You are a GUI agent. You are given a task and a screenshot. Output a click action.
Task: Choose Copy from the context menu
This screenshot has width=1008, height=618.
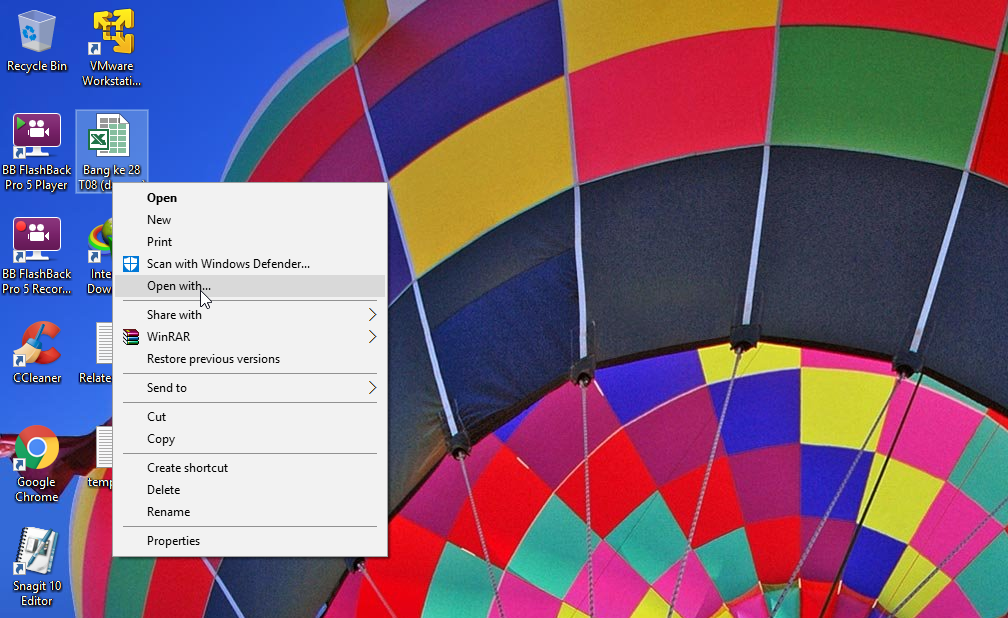[251, 439]
